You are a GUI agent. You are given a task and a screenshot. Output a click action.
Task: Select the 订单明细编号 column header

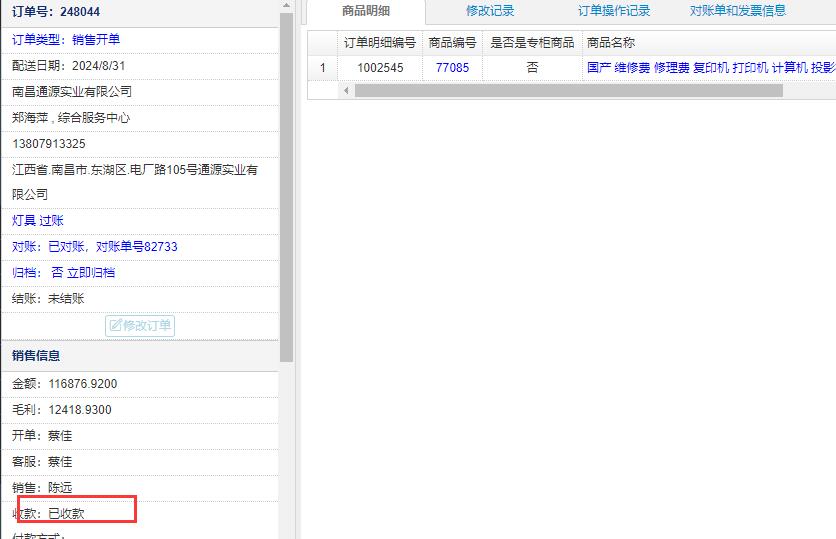(x=380, y=43)
